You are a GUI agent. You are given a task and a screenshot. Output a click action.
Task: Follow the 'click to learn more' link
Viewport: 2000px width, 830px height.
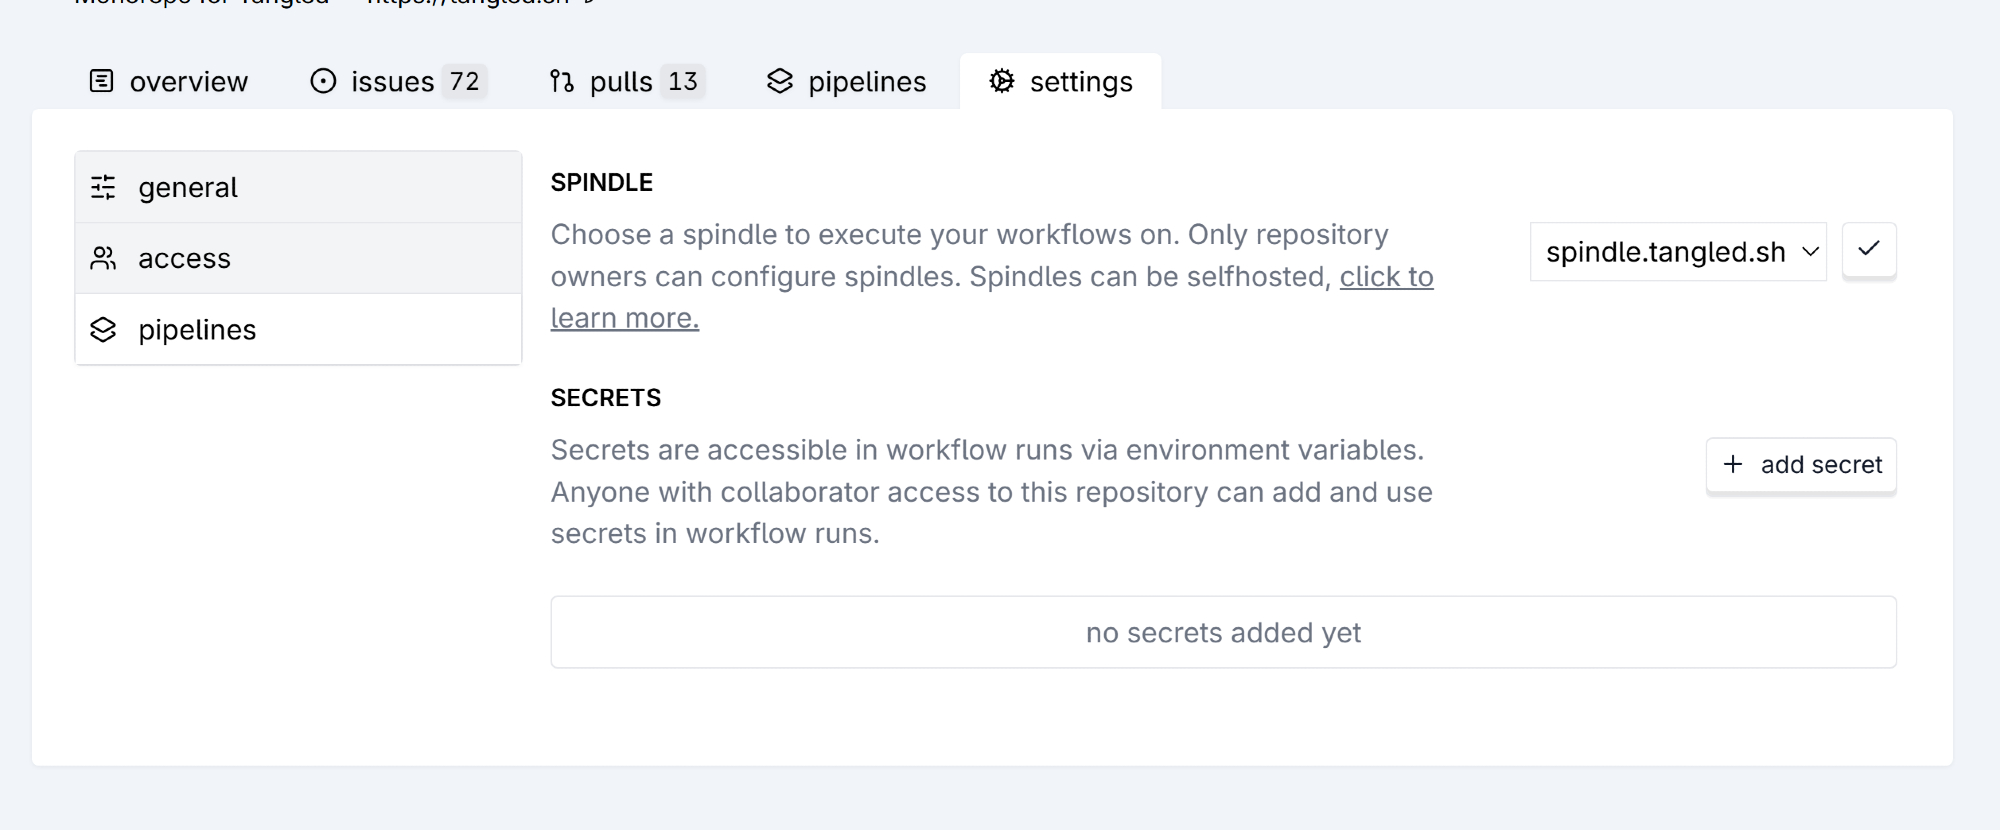coord(1386,277)
